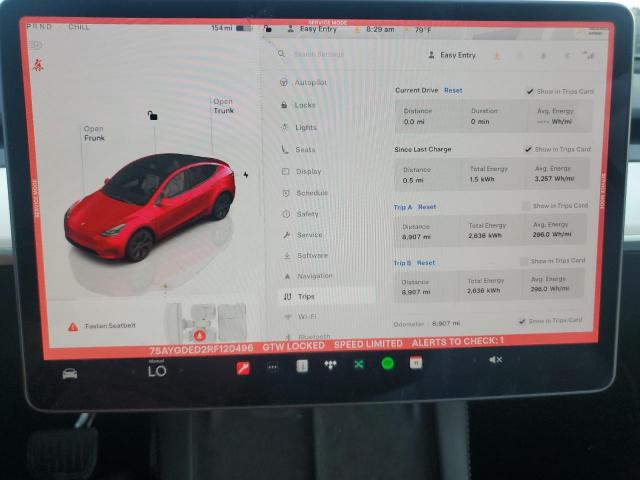This screenshot has height=480, width=640.
Task: Tap the Fasten Seatbelt alert
Action: (x=102, y=326)
